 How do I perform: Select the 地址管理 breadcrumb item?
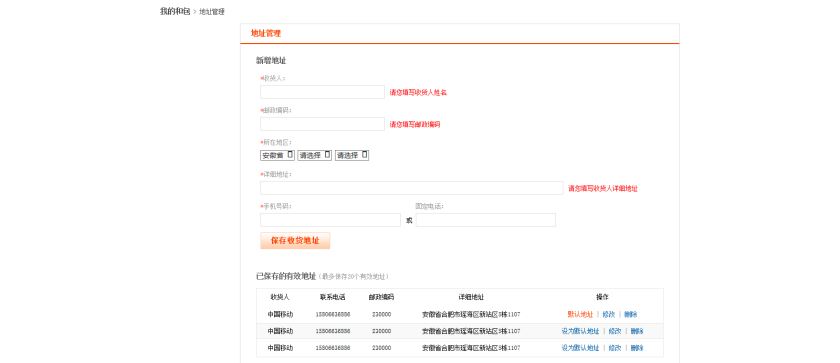[x=212, y=12]
